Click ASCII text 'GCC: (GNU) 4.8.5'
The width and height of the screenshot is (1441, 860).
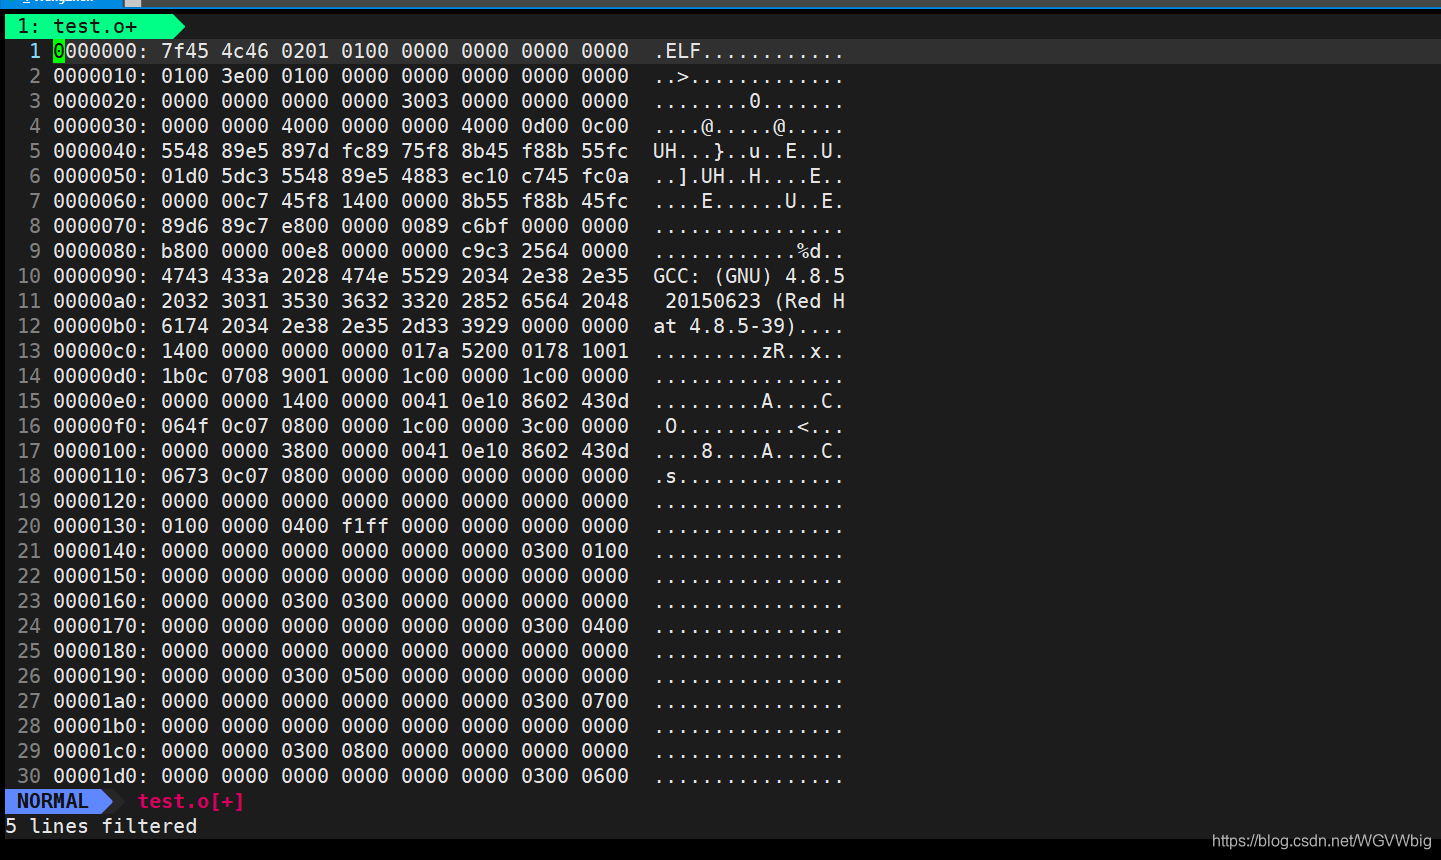tap(749, 276)
